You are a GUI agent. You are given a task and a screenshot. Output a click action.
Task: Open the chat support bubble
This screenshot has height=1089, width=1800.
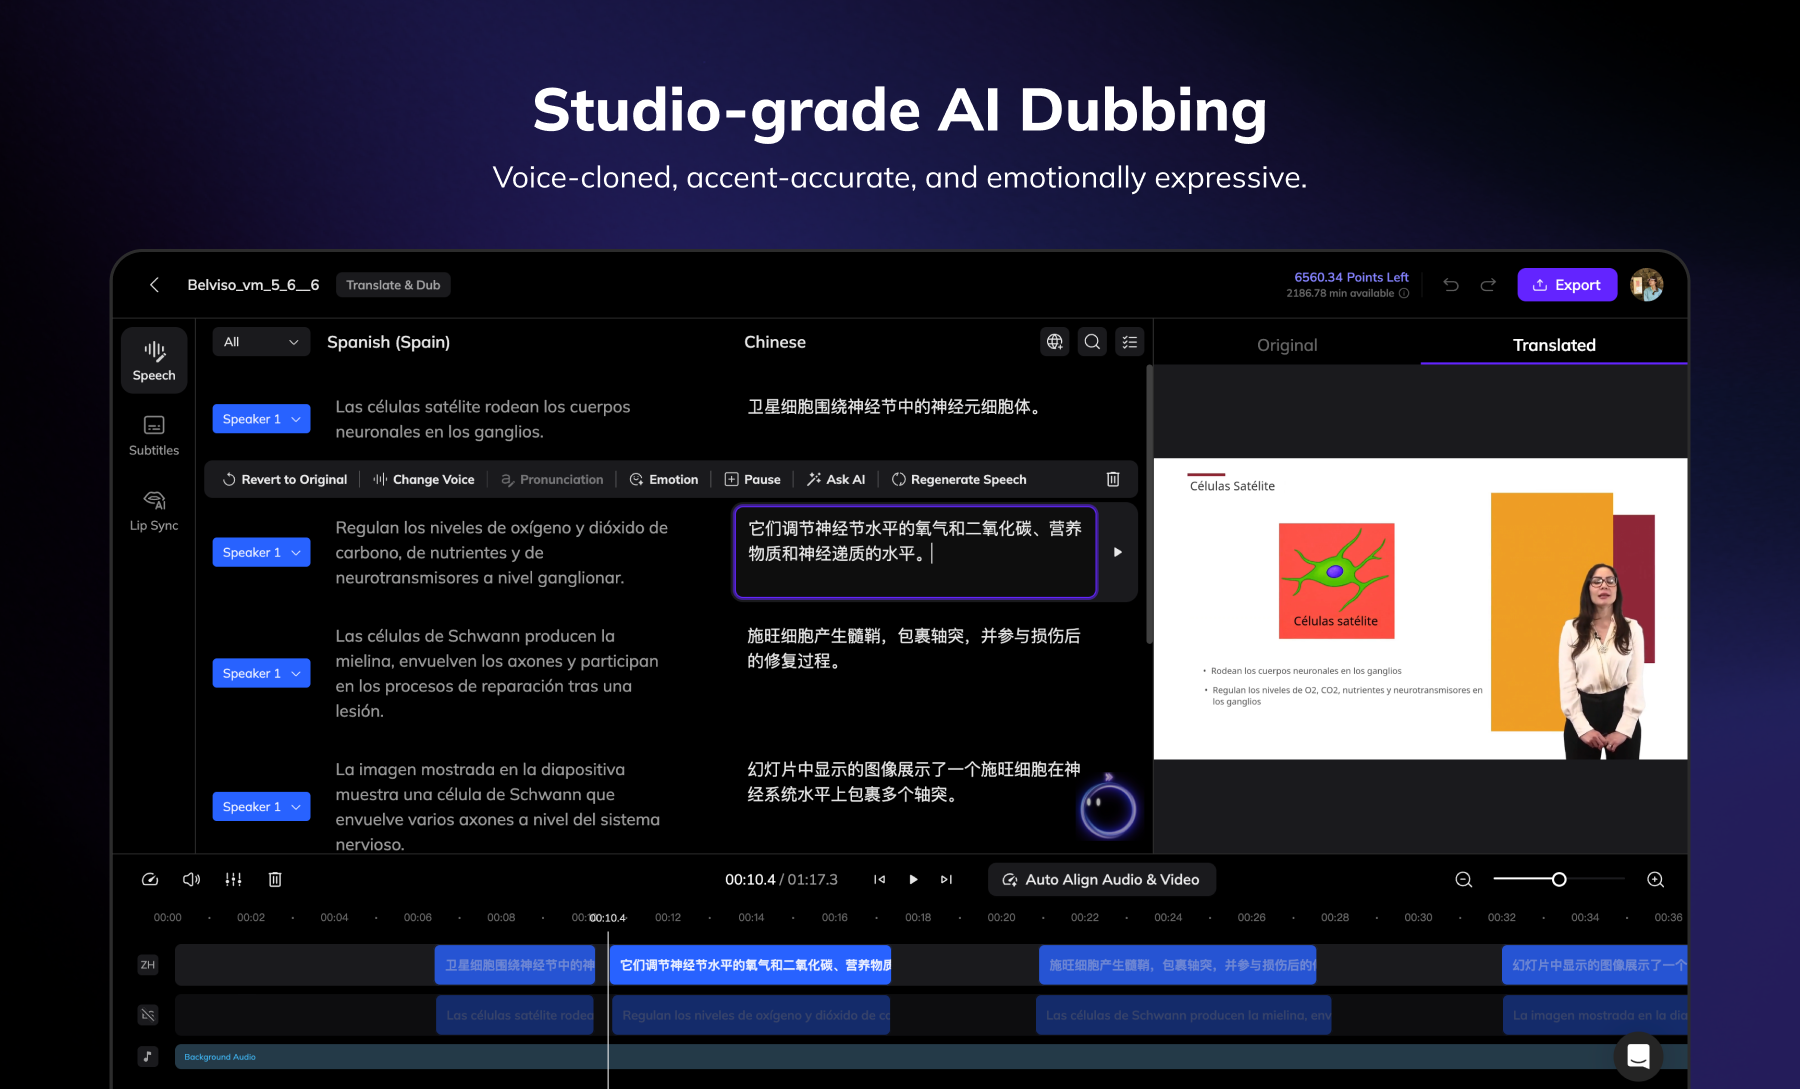click(x=1638, y=1056)
